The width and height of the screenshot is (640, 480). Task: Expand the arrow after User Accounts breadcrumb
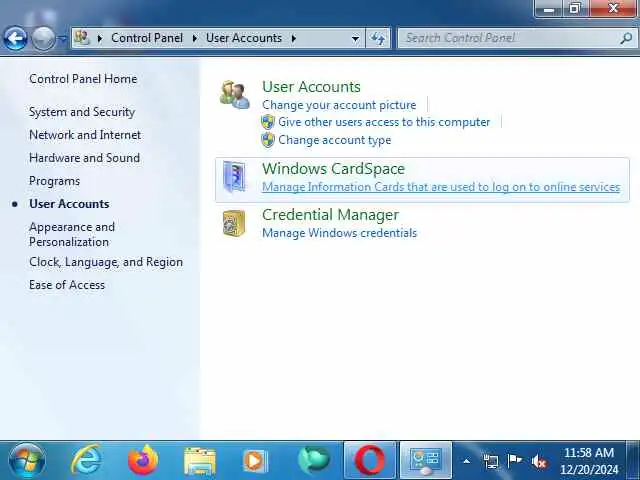click(x=294, y=38)
